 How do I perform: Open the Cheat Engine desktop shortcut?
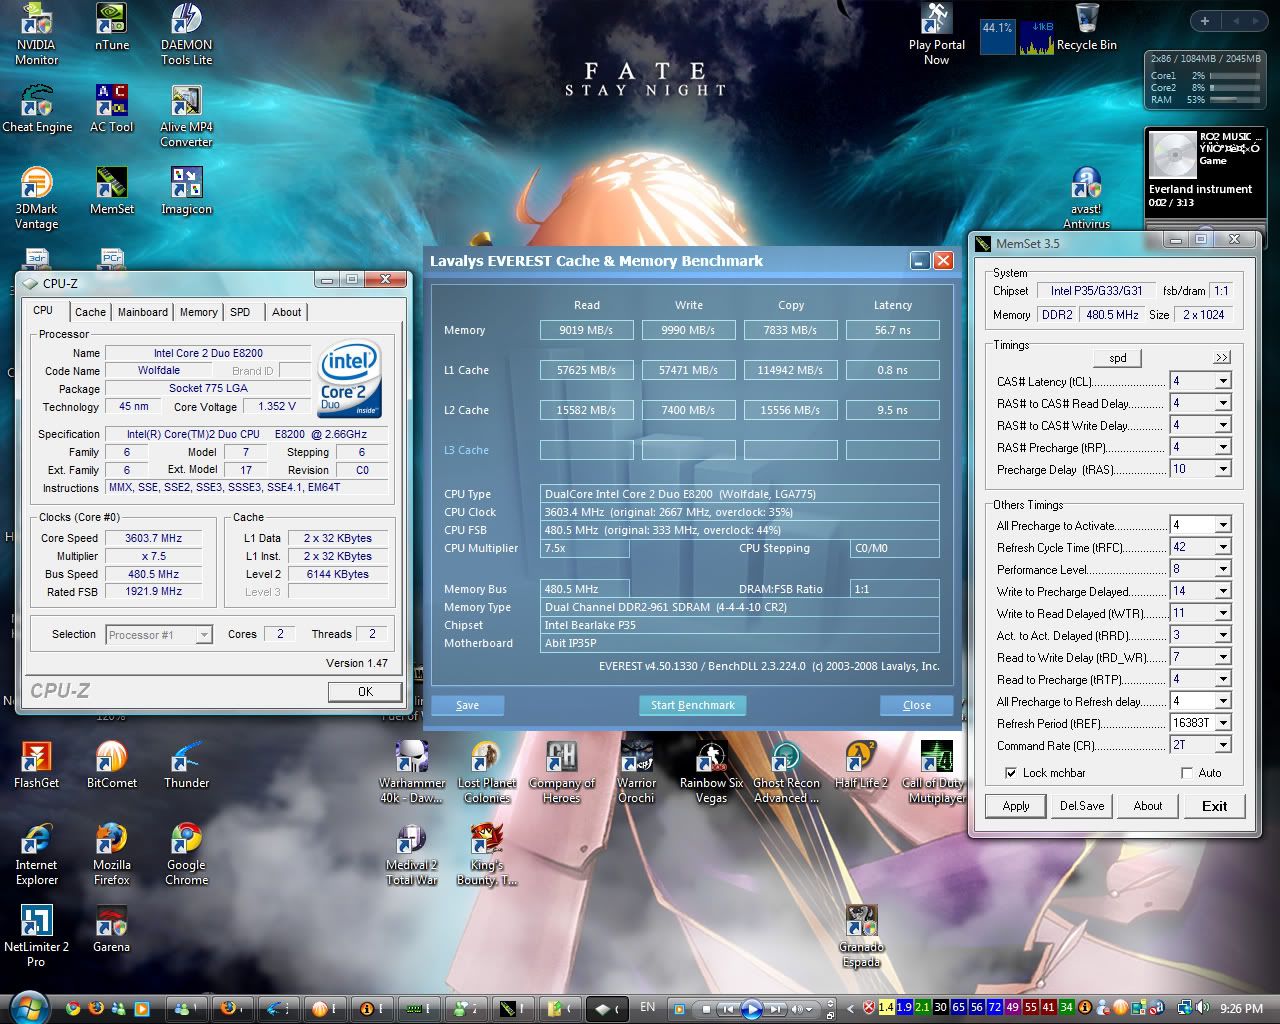point(37,102)
